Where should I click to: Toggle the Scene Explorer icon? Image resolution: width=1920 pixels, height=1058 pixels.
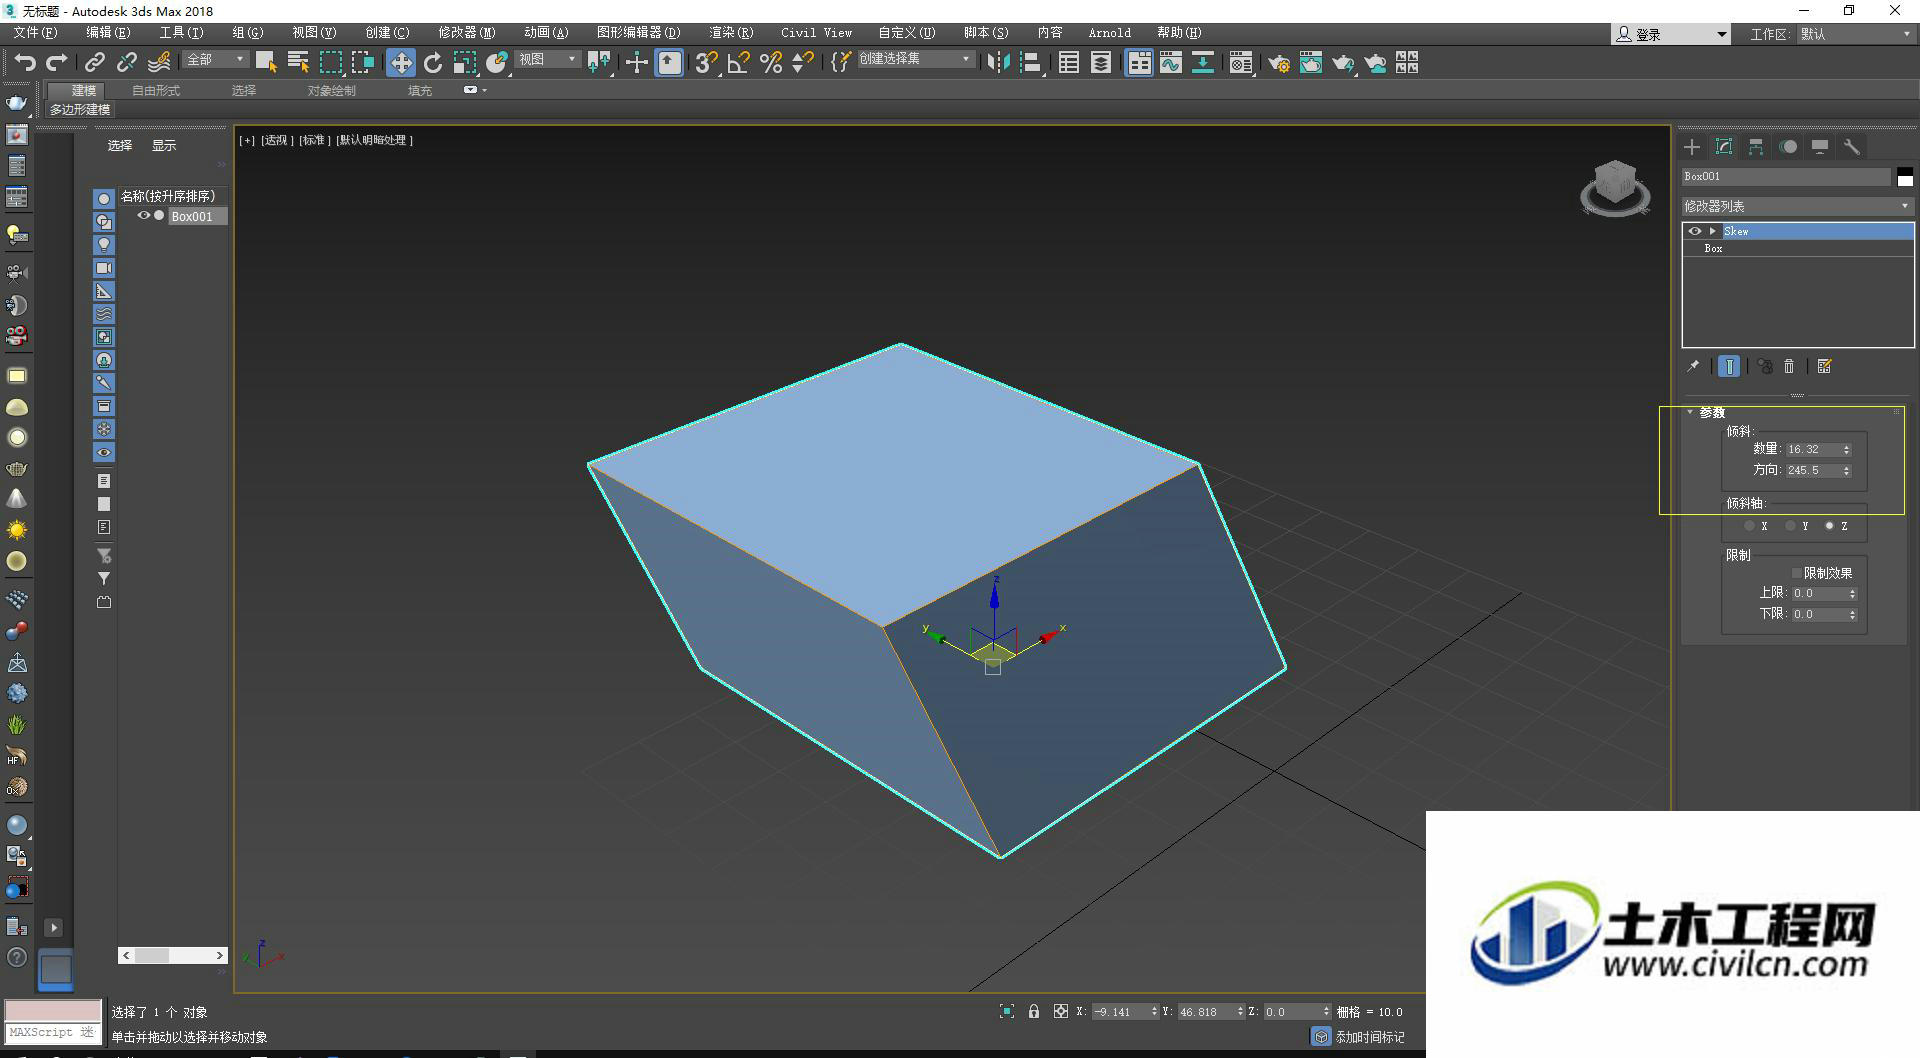coord(1069,63)
